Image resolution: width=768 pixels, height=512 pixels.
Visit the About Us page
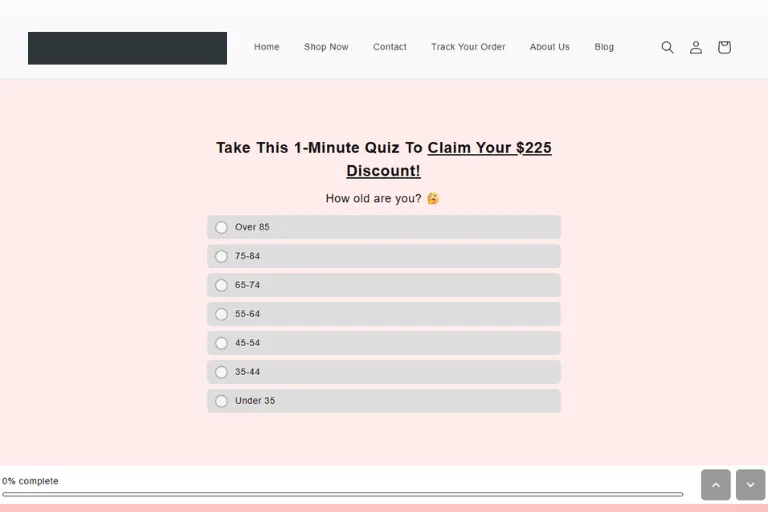(x=550, y=47)
